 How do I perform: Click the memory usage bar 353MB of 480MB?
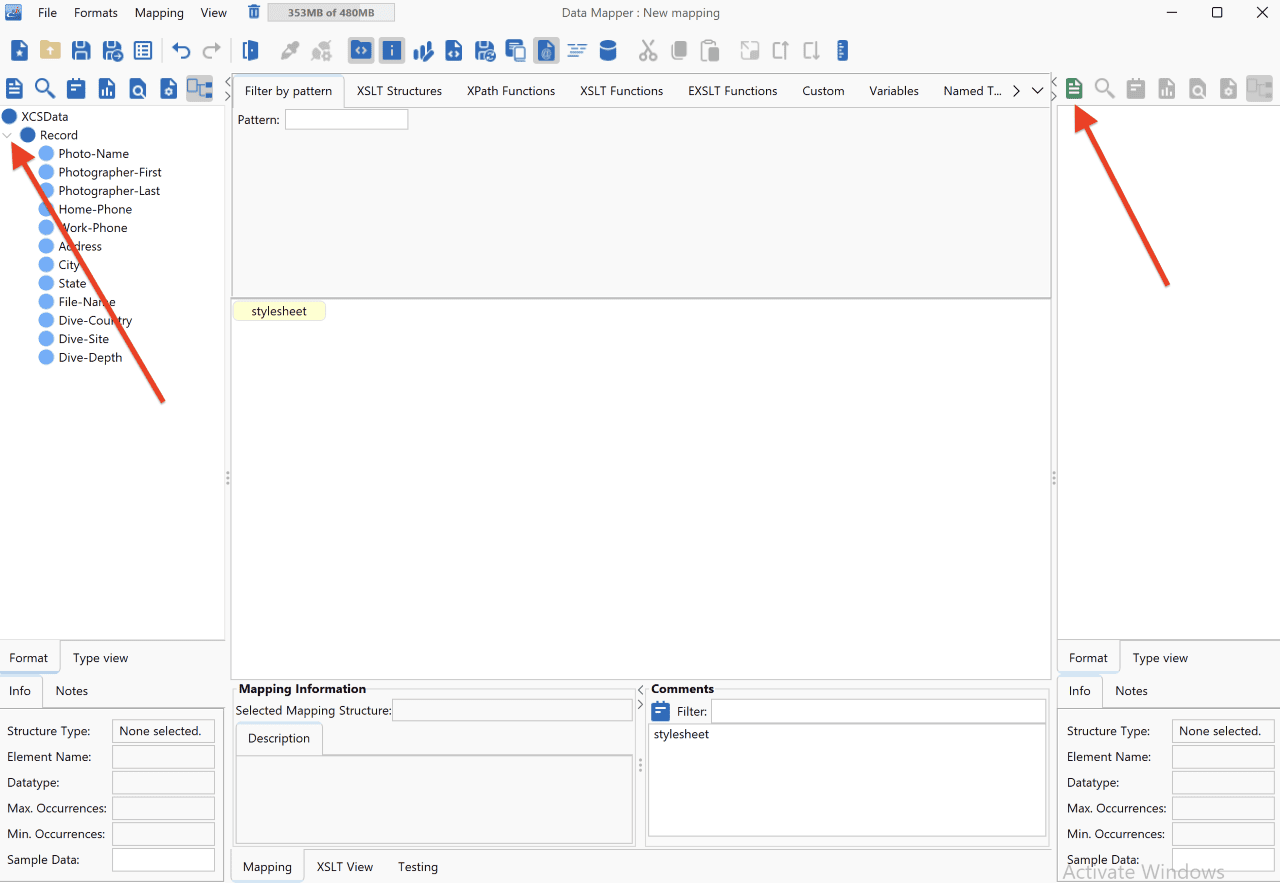(331, 12)
